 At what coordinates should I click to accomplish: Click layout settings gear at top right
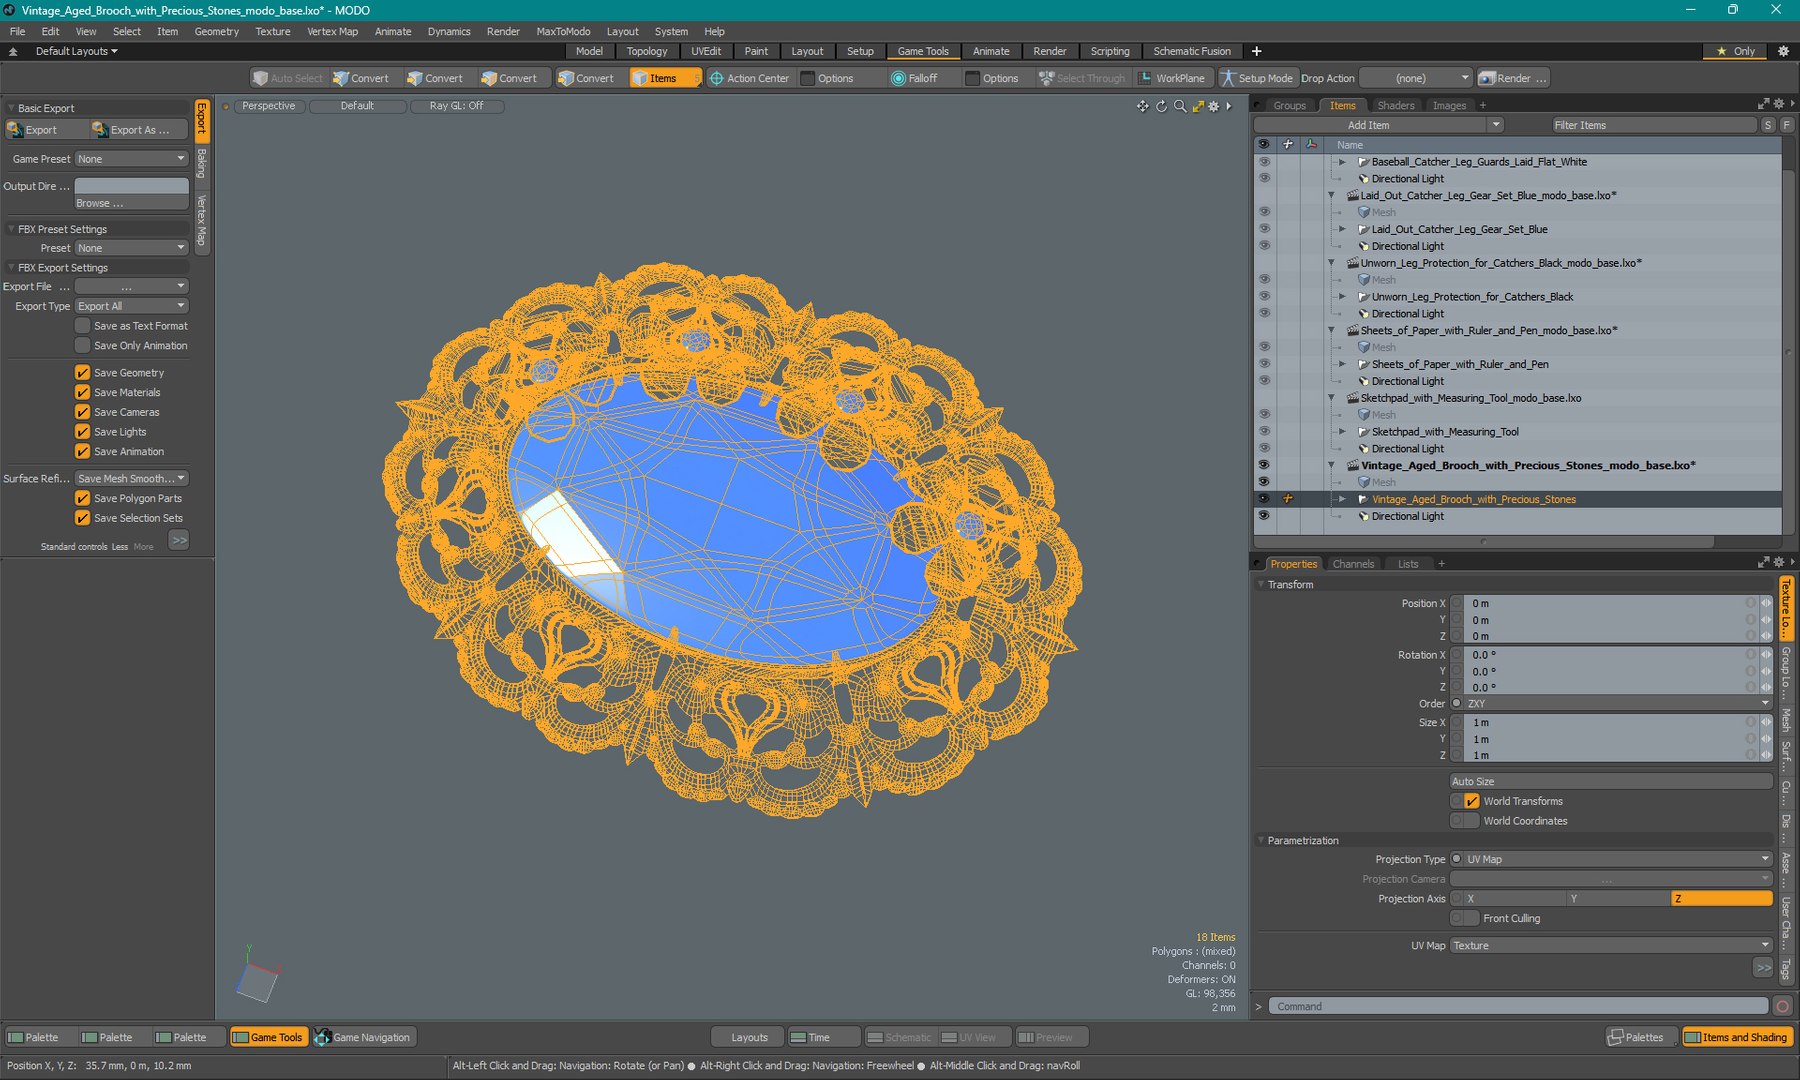pyautogui.click(x=1783, y=51)
